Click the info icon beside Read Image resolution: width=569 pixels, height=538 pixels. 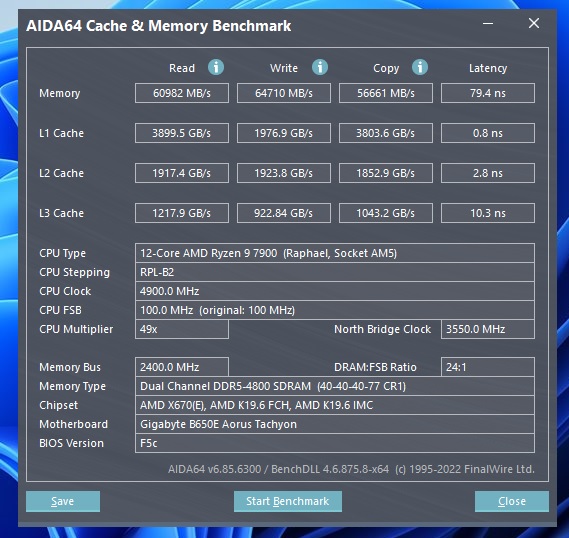tap(216, 67)
